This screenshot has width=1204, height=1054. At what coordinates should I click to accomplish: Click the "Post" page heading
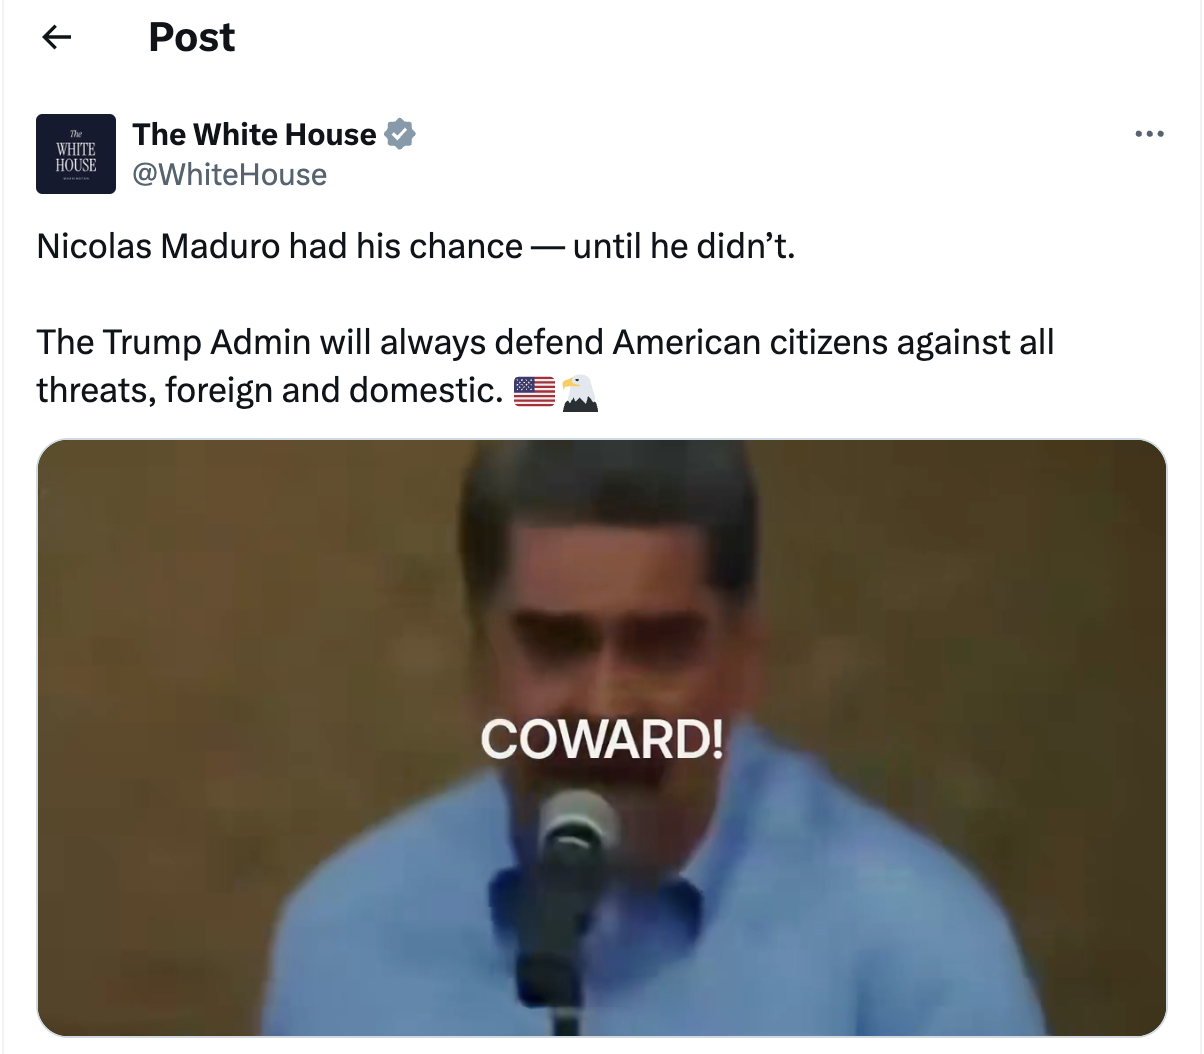point(191,38)
